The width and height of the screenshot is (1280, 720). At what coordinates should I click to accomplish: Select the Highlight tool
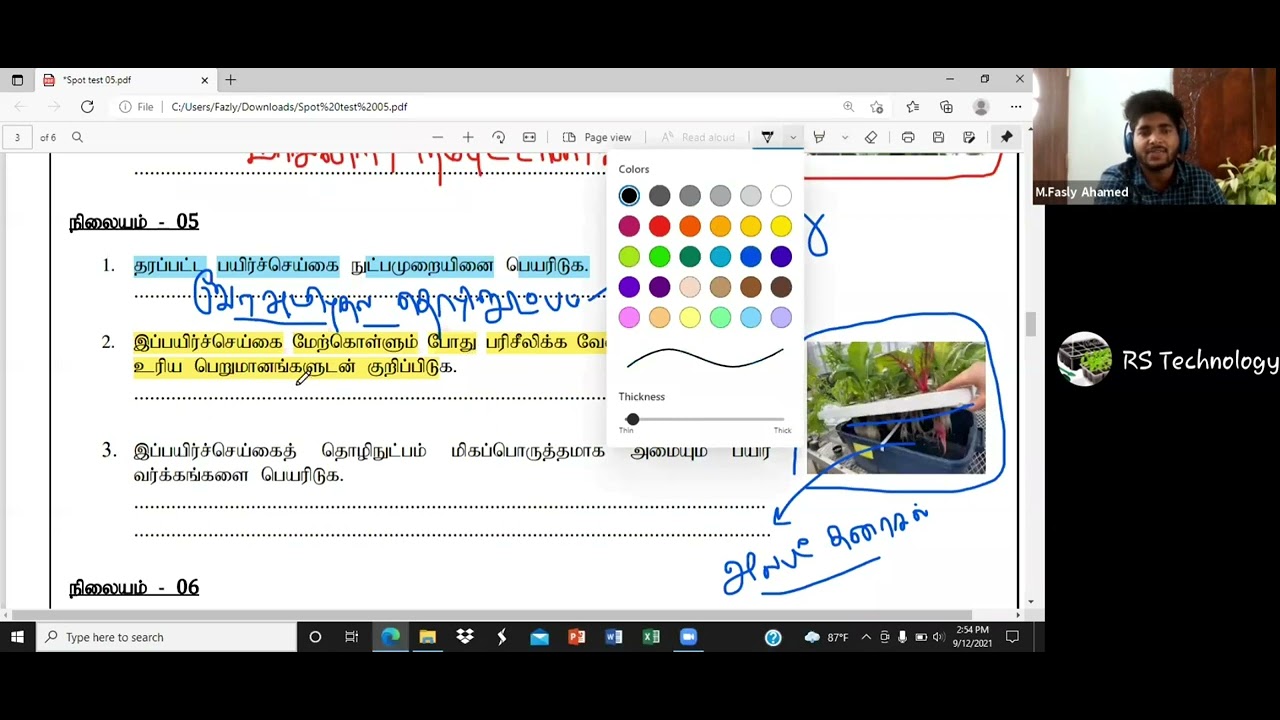819,137
